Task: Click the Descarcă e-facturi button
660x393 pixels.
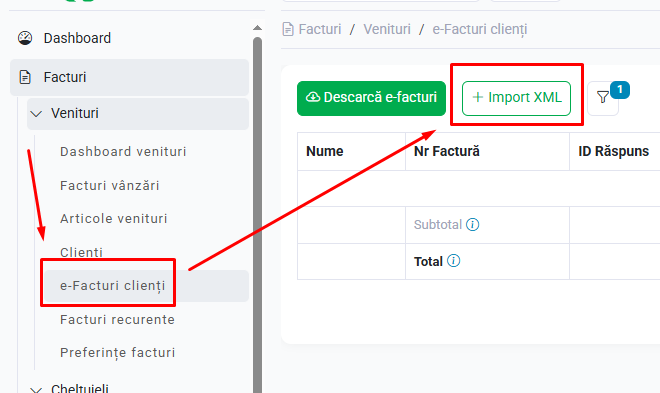Action: pos(371,98)
